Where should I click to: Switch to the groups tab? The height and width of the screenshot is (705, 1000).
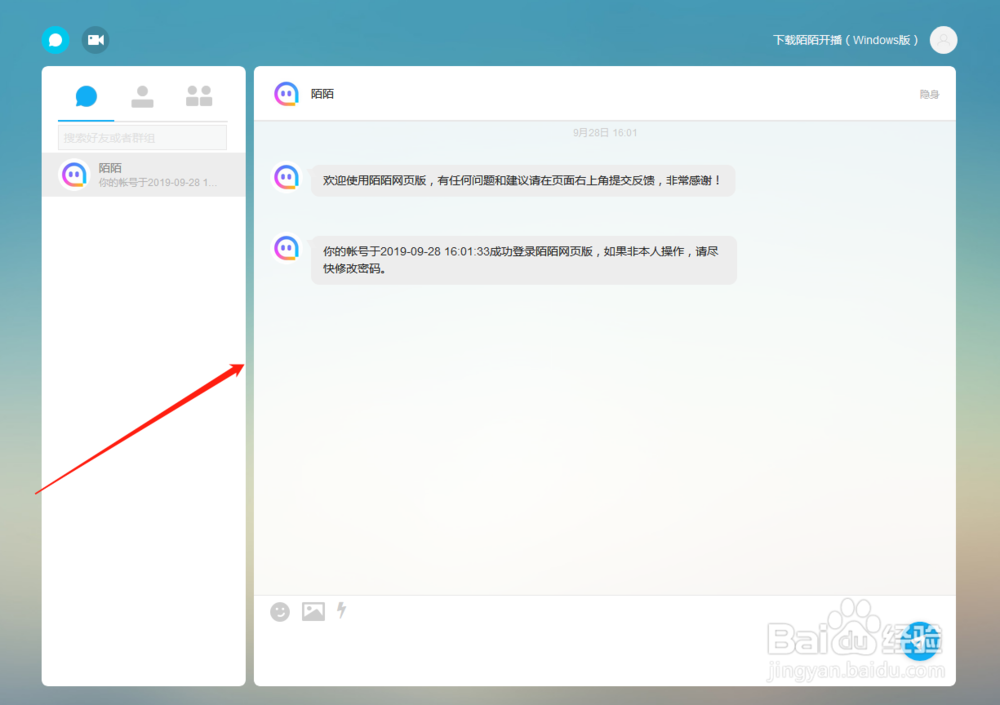coord(199,96)
